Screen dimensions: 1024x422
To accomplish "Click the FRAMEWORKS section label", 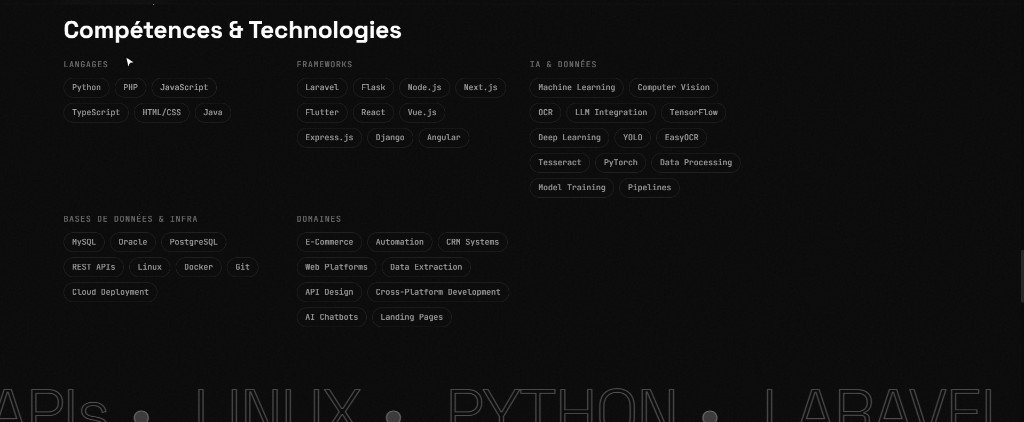I will (x=325, y=65).
